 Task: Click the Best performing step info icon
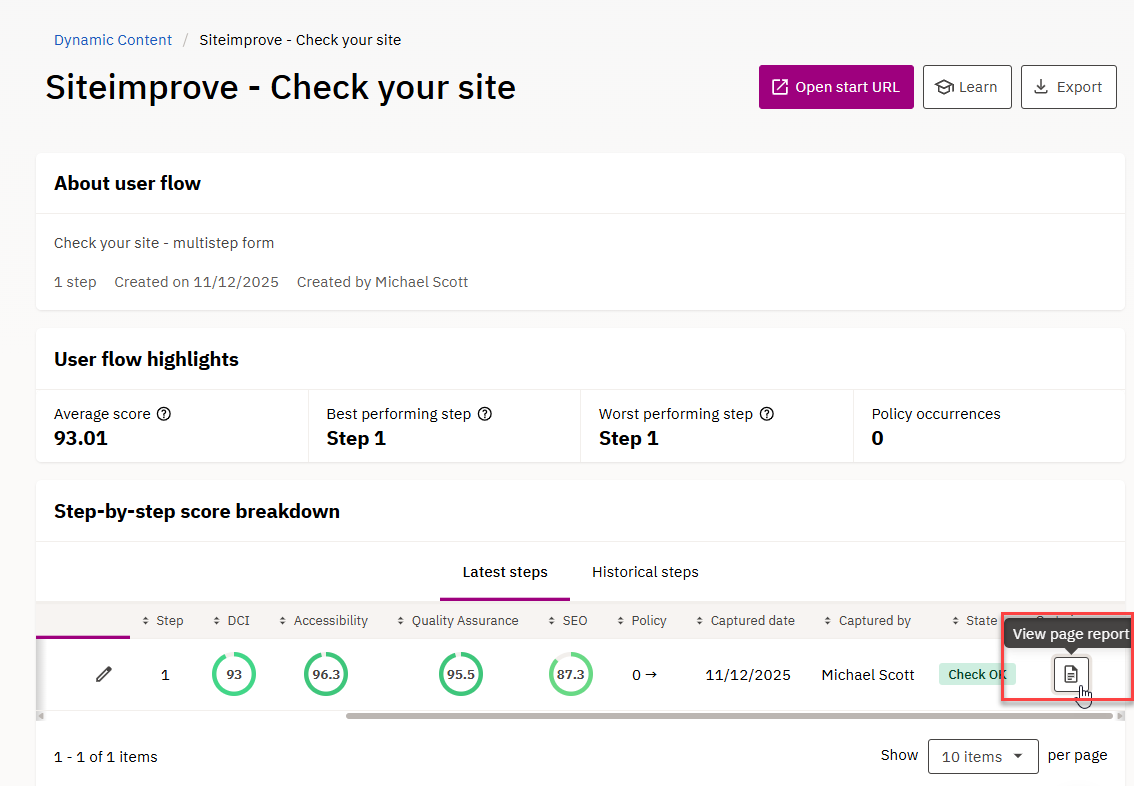pos(485,413)
